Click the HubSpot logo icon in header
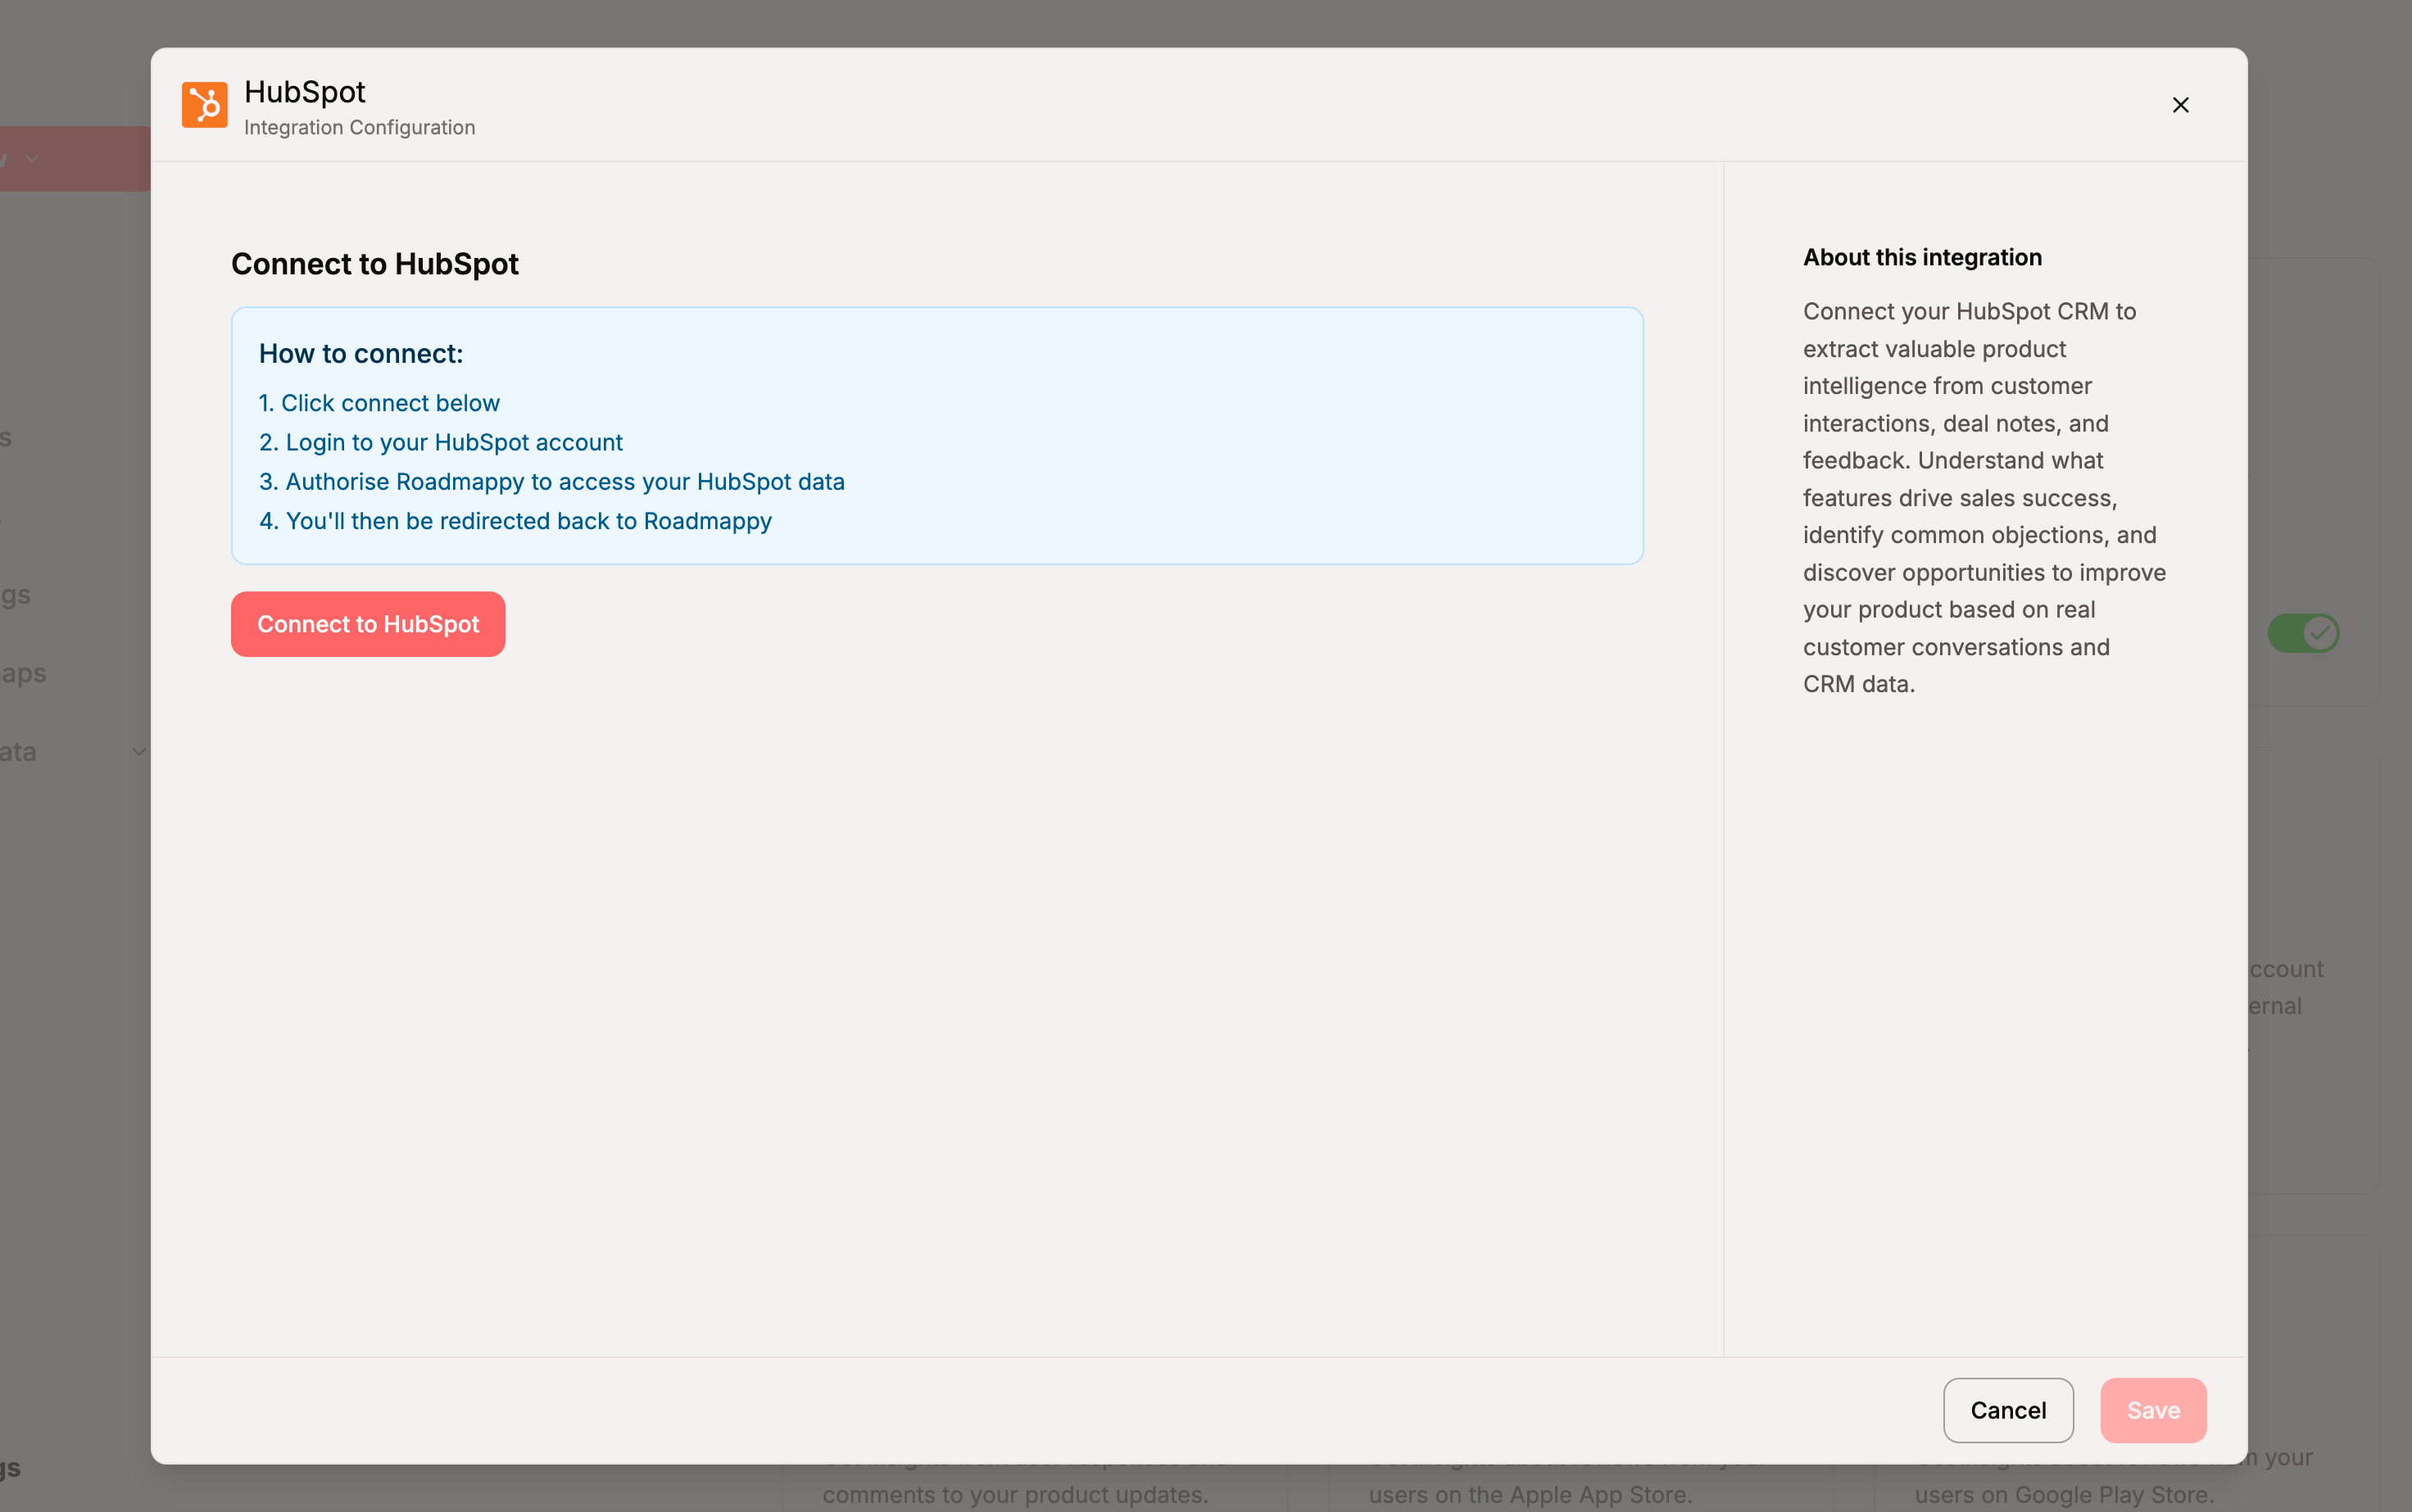 pos(204,105)
